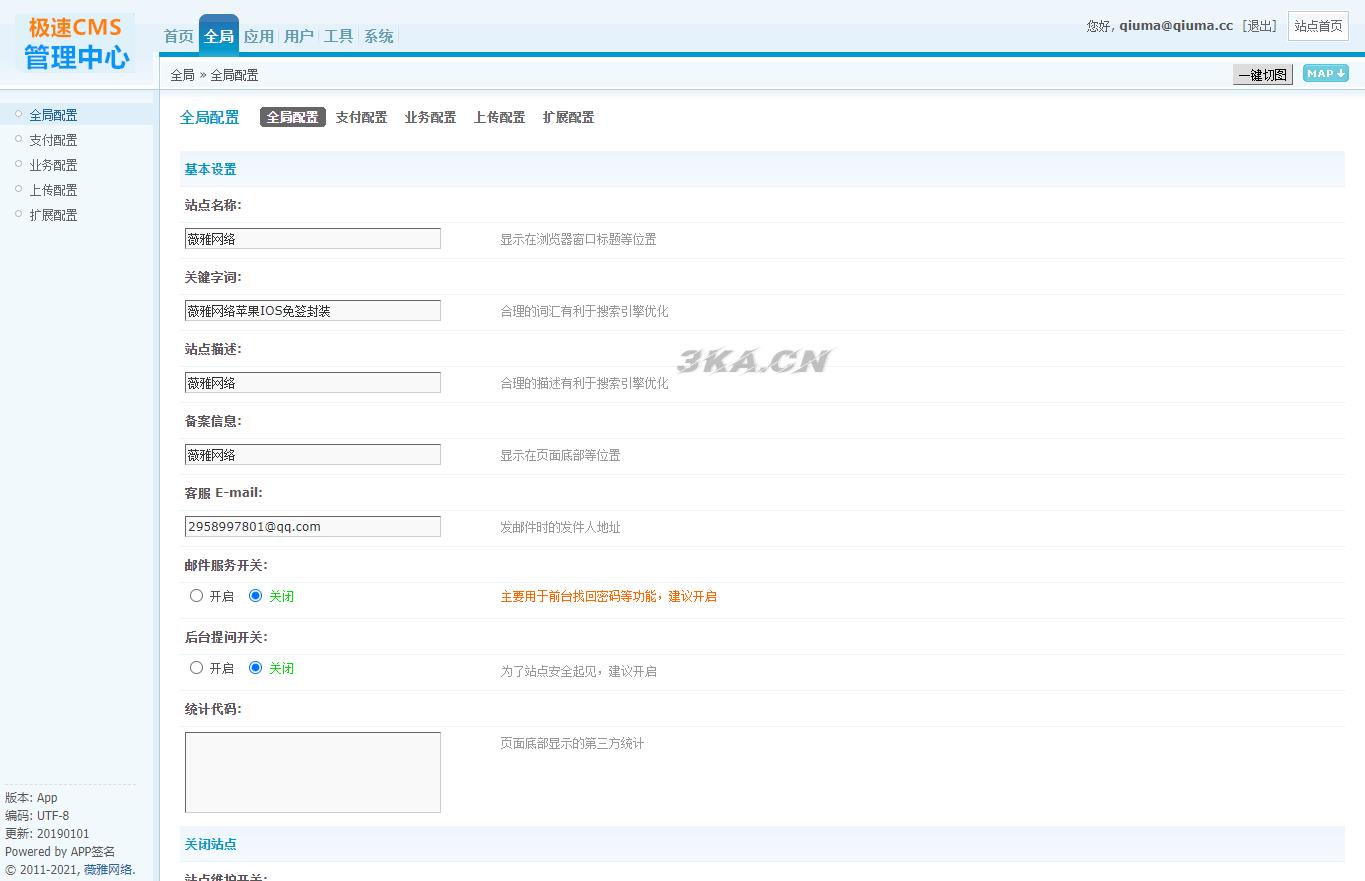Click the 更新: 20190101 footer text
Image resolution: width=1365 pixels, height=881 pixels.
point(47,834)
